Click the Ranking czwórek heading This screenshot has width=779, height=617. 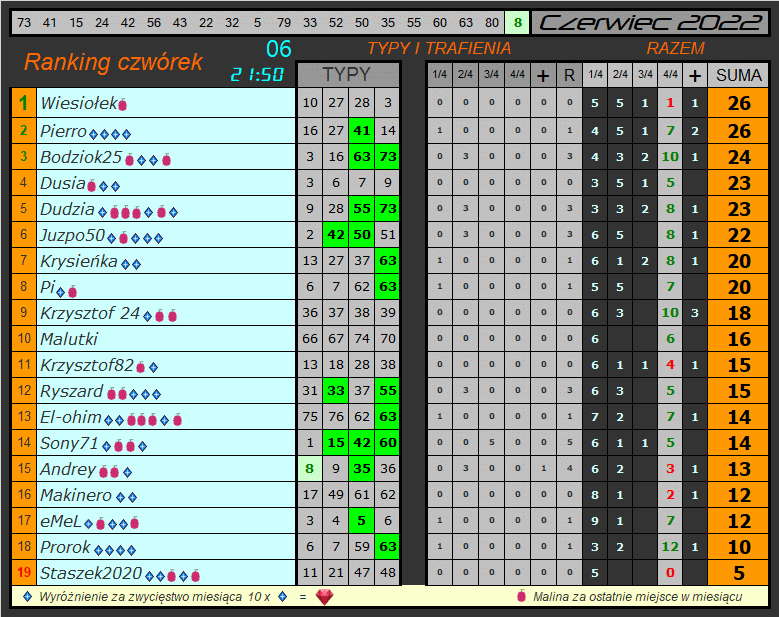(x=114, y=62)
